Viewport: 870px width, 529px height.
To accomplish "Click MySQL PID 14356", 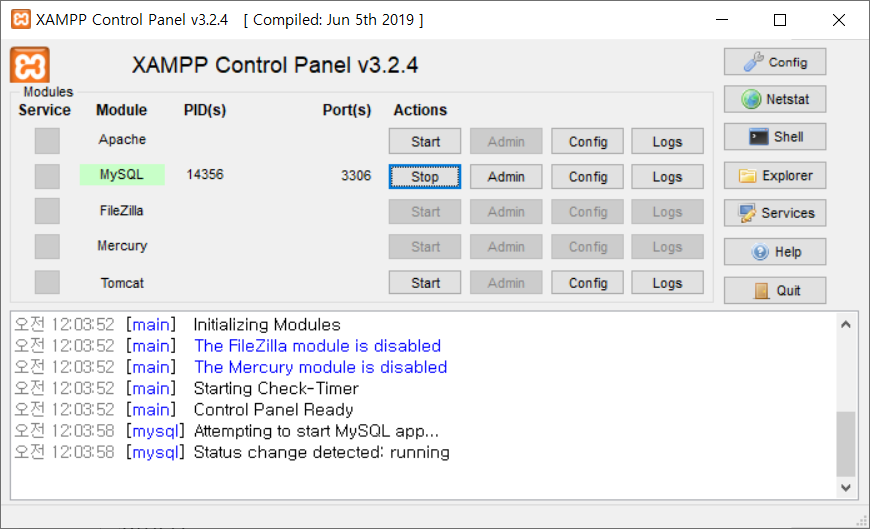I will tap(205, 174).
